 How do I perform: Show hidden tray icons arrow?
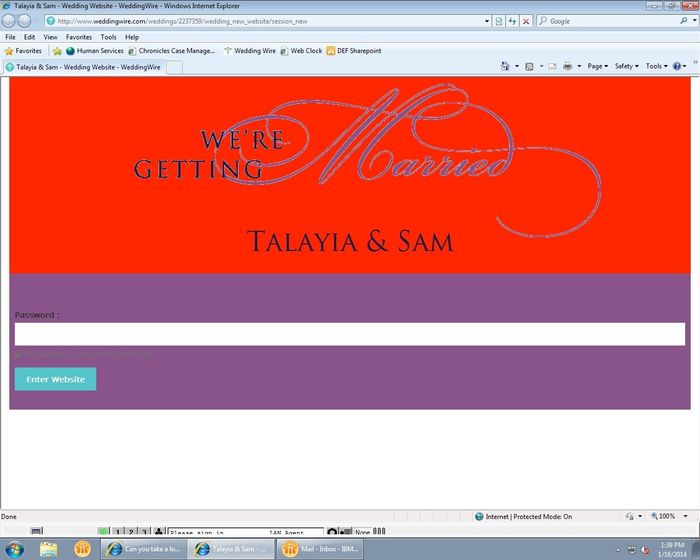coord(618,550)
